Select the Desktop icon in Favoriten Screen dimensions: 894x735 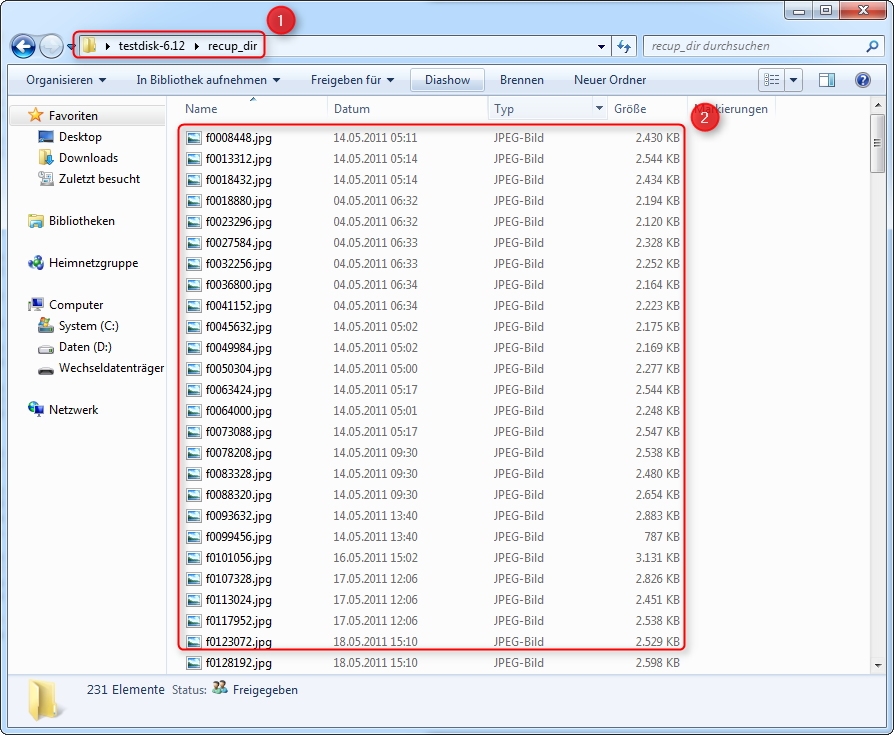pos(46,137)
